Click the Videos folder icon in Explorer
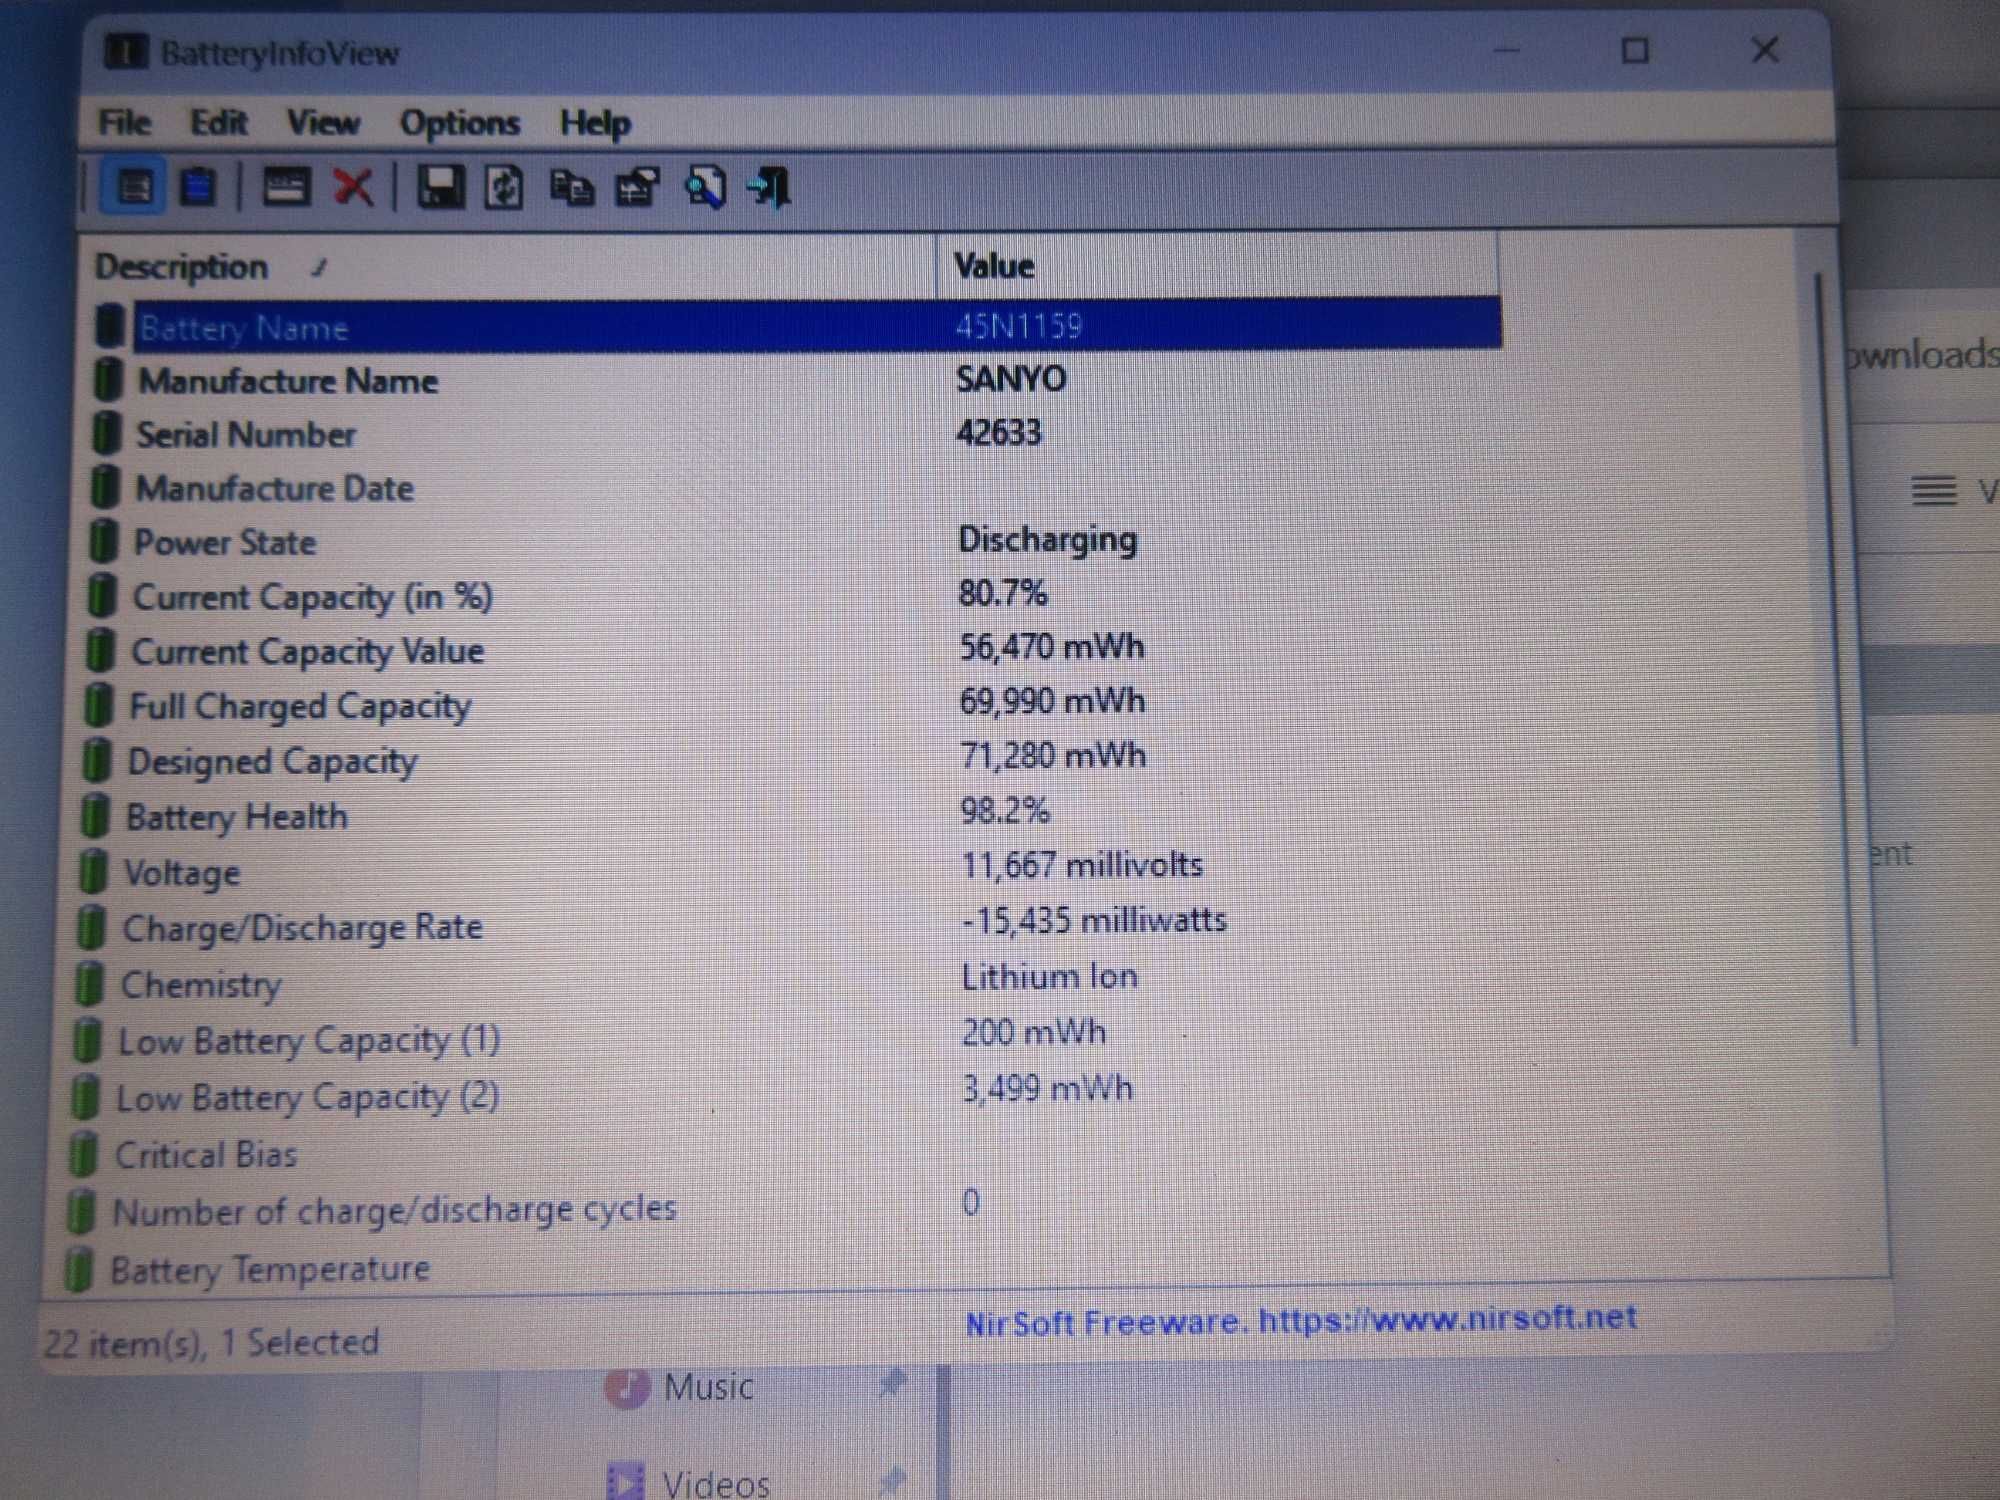2000x1500 pixels. tap(626, 1482)
